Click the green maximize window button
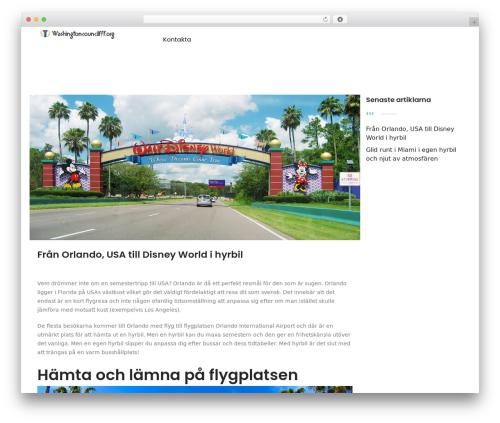500x423 pixels. (x=44, y=20)
